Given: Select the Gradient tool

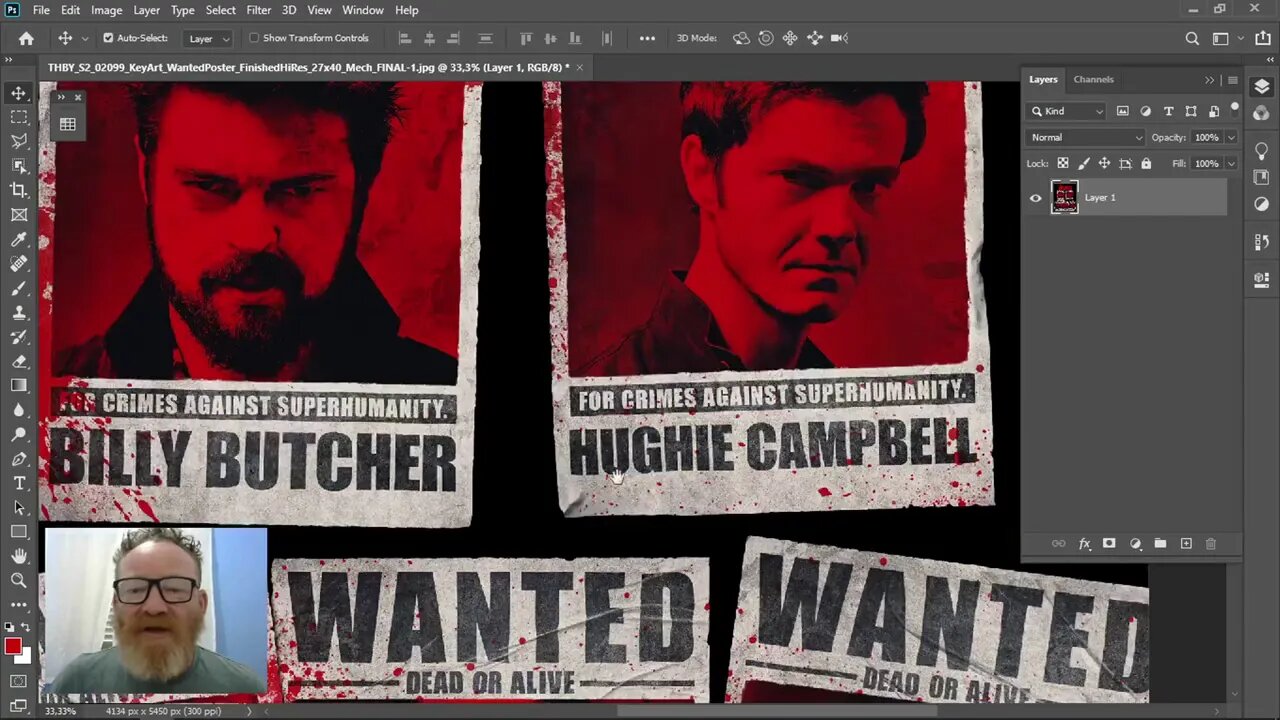Looking at the screenshot, I should 19,385.
